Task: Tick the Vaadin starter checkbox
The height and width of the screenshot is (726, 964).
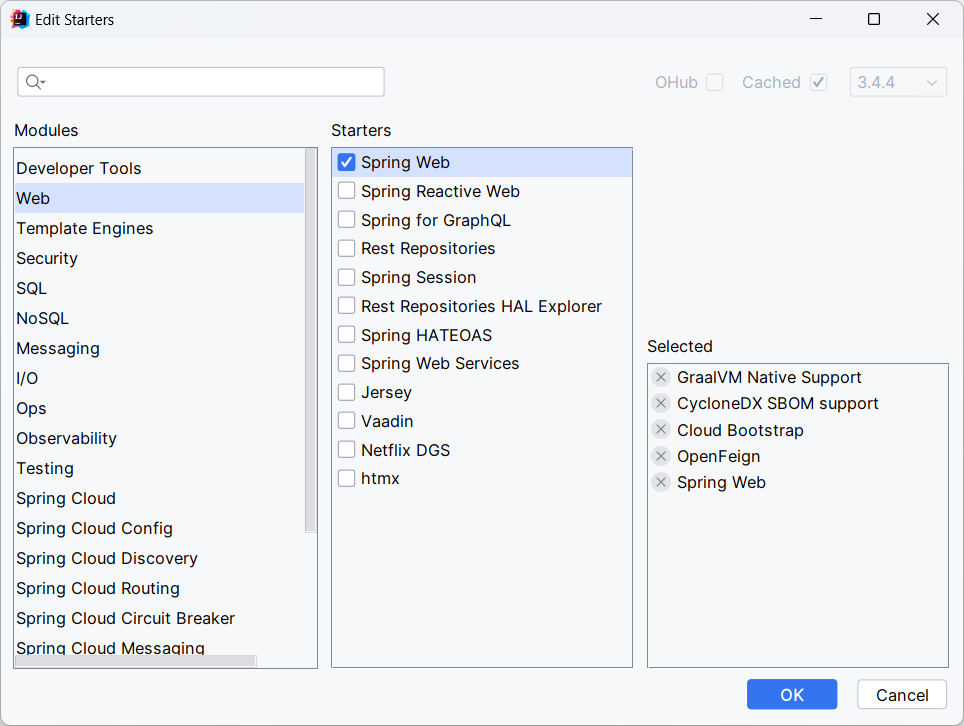Action: point(347,420)
